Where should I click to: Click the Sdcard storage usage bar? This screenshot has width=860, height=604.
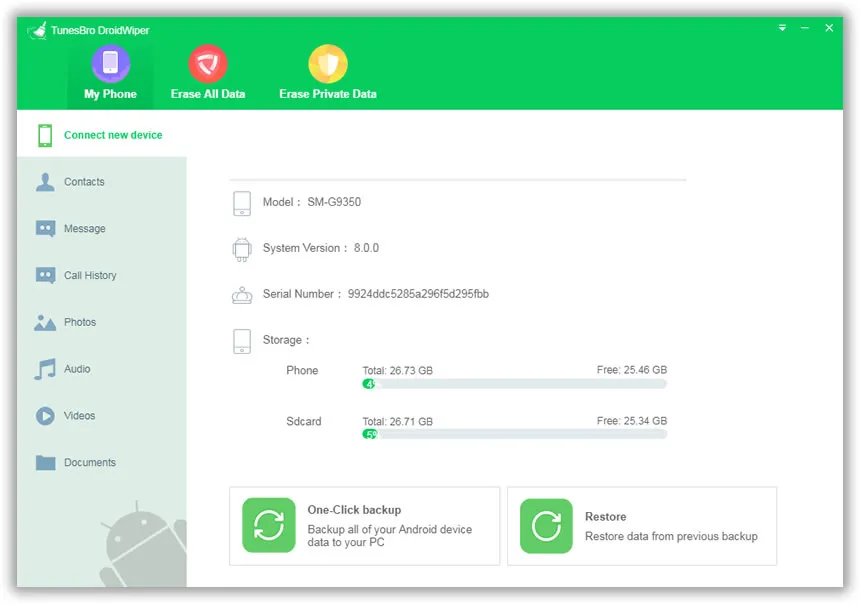coord(514,434)
